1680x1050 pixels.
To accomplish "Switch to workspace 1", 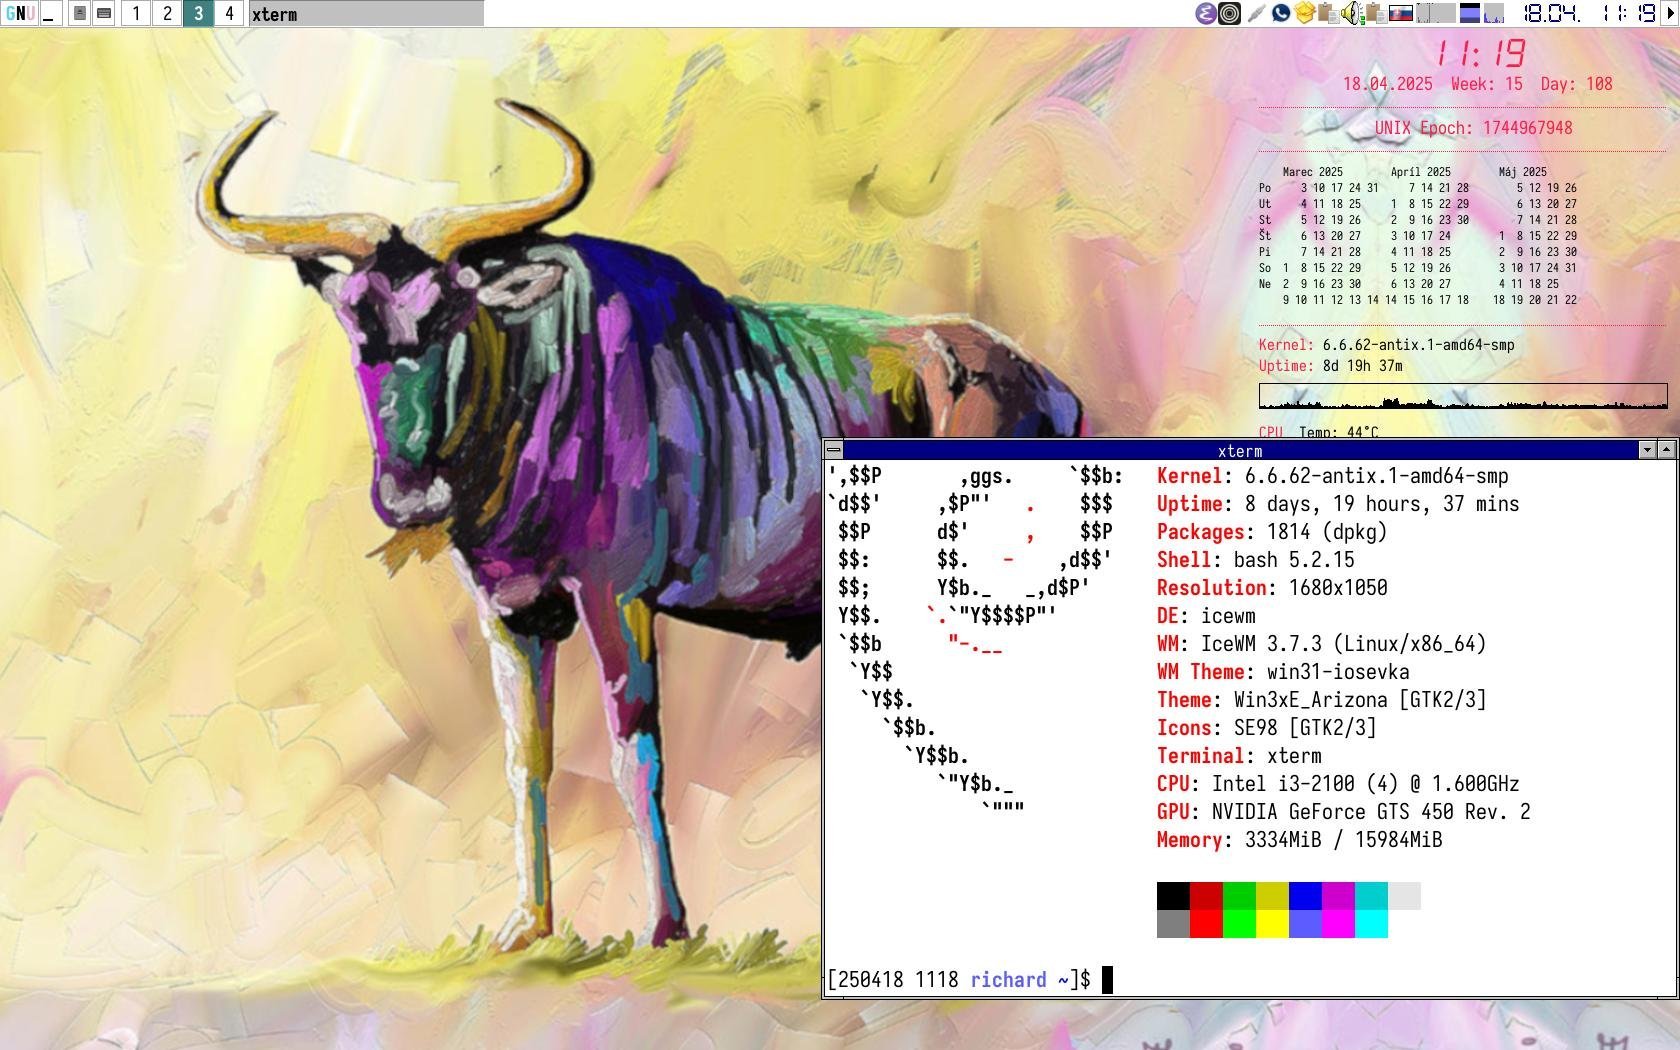I will (136, 13).
